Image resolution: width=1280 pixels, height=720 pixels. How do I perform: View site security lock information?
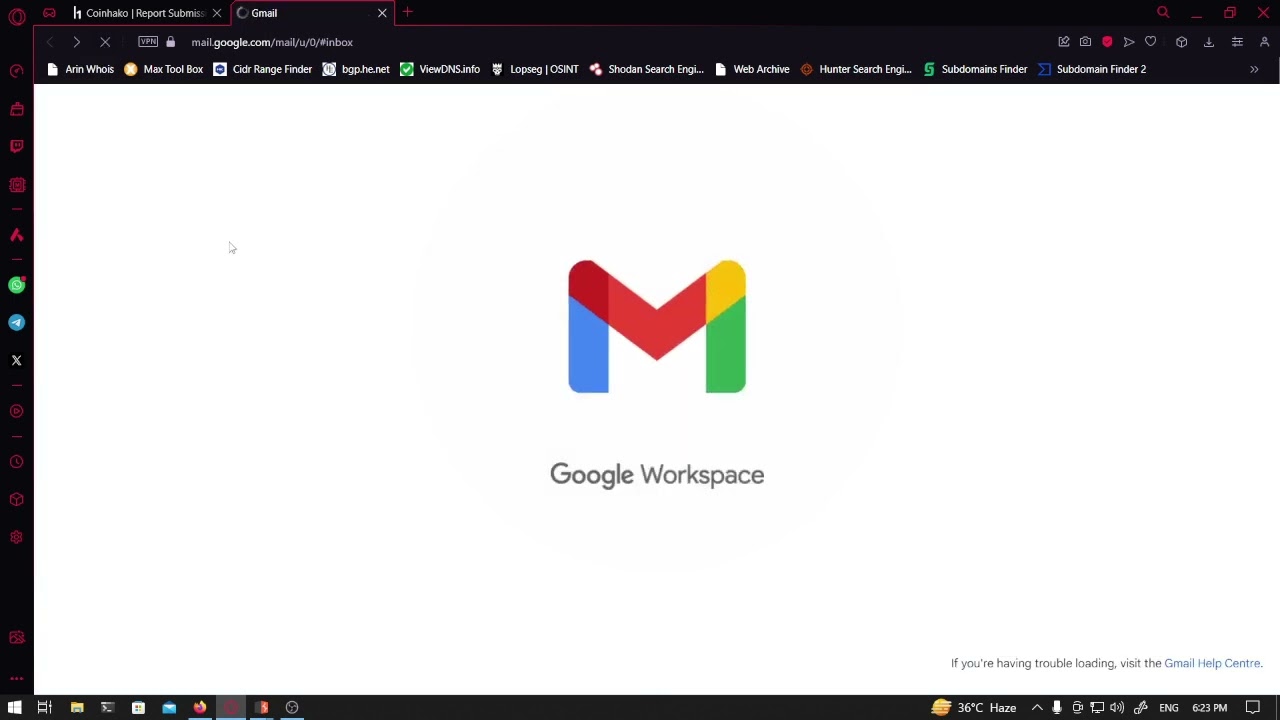point(170,42)
